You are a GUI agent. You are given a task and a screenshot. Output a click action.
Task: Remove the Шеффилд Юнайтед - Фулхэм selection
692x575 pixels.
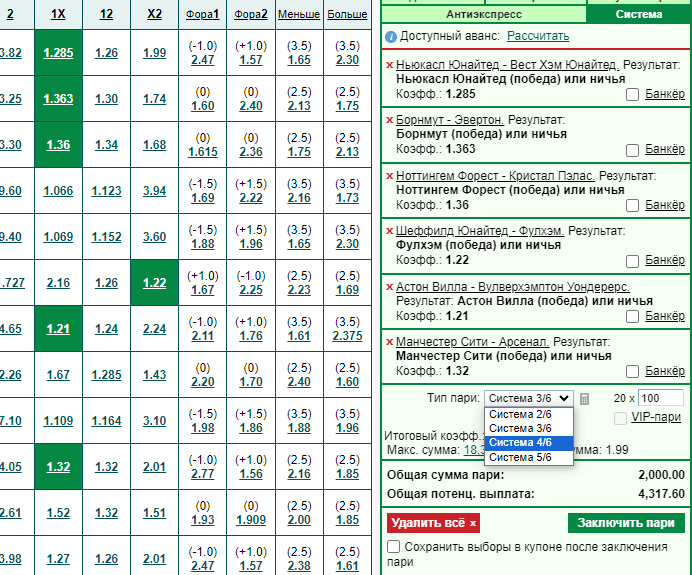(x=389, y=231)
